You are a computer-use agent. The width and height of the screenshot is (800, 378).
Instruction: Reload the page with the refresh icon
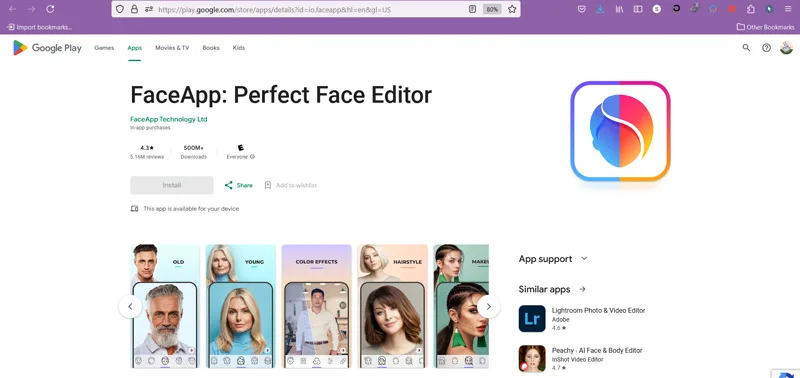(x=50, y=9)
